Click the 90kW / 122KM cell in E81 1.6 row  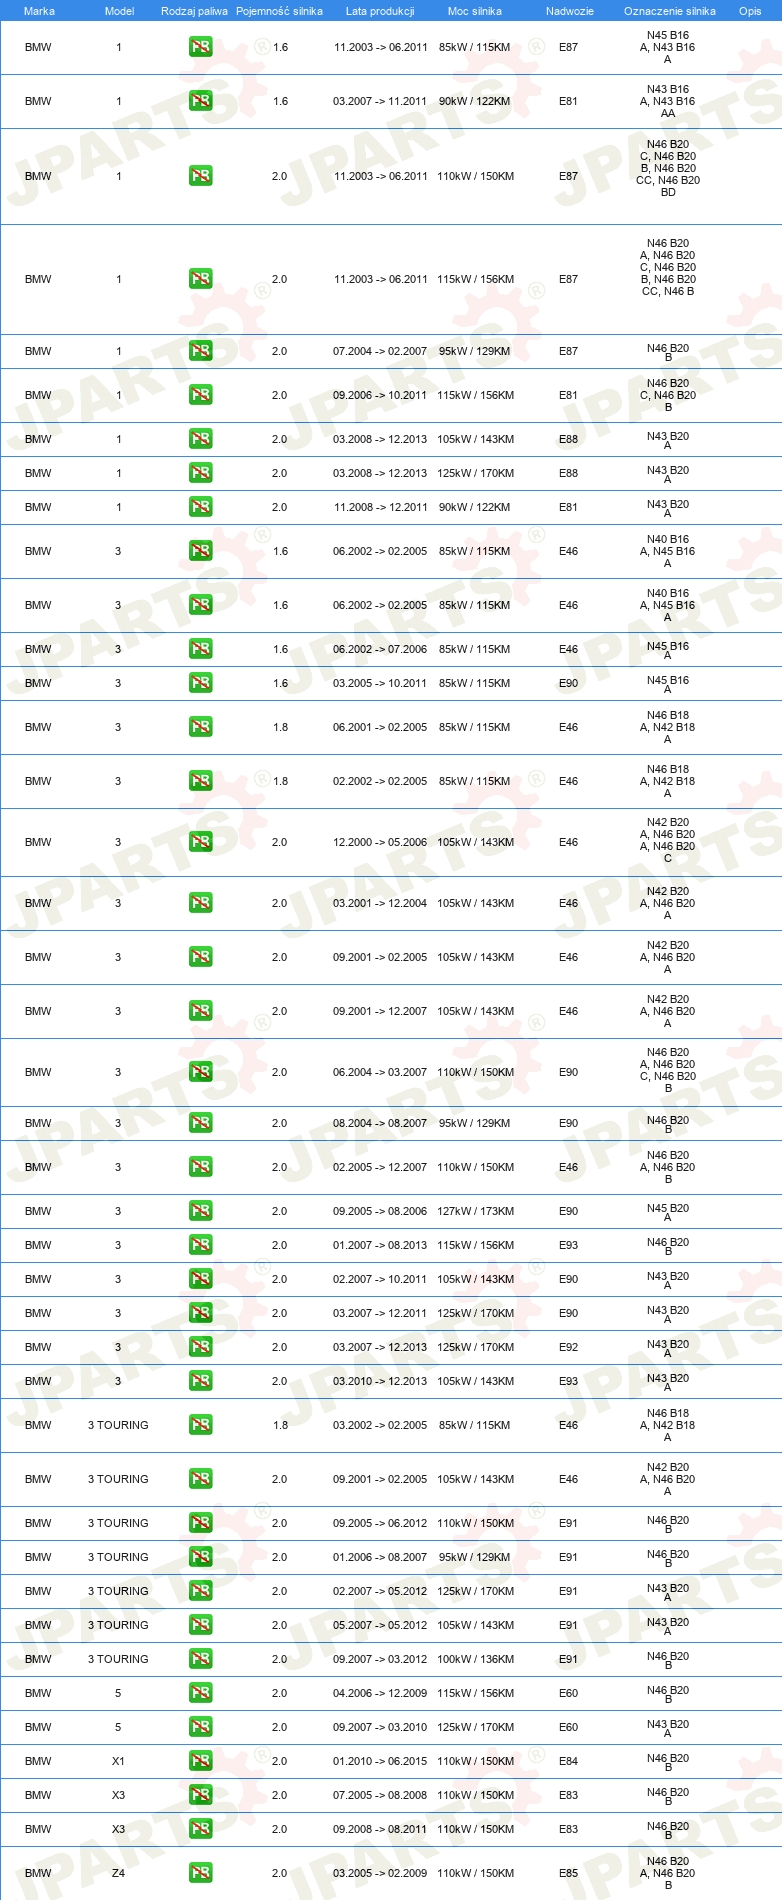(475, 101)
